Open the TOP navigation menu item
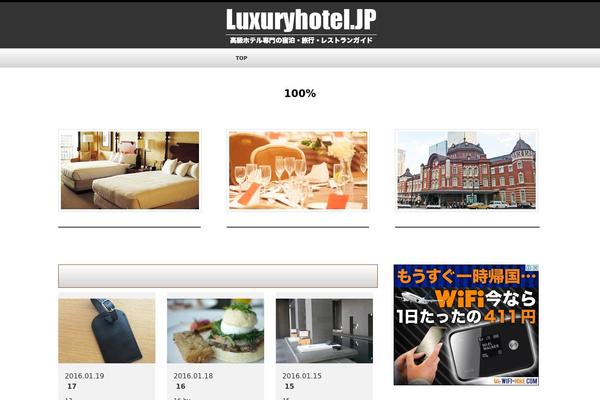This screenshot has height=400, width=600. click(241, 58)
